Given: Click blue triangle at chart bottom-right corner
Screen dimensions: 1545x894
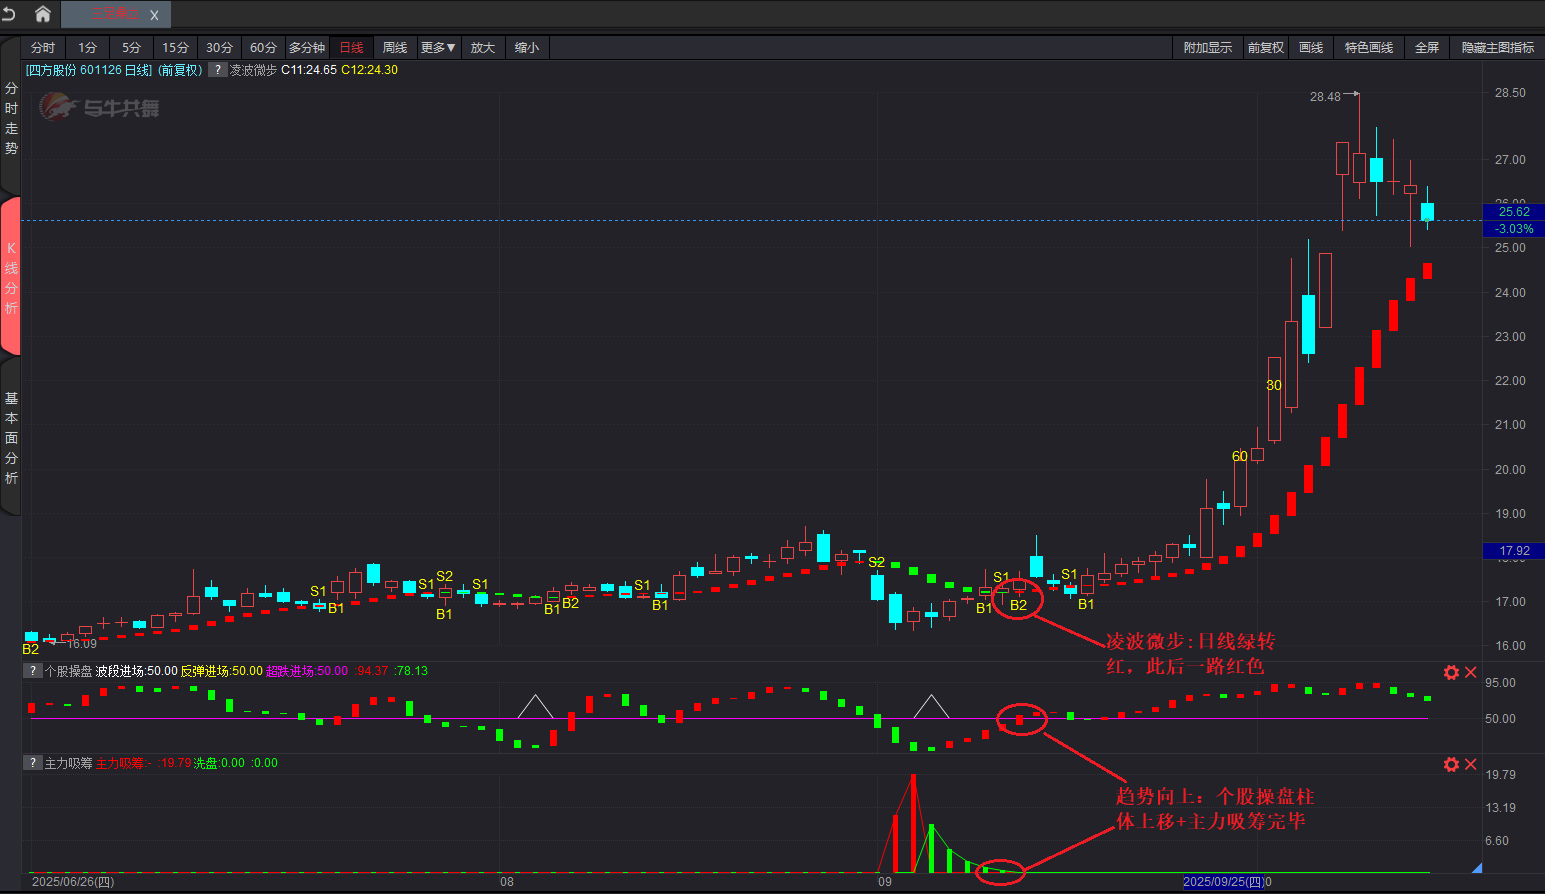Looking at the screenshot, I should point(1476,867).
